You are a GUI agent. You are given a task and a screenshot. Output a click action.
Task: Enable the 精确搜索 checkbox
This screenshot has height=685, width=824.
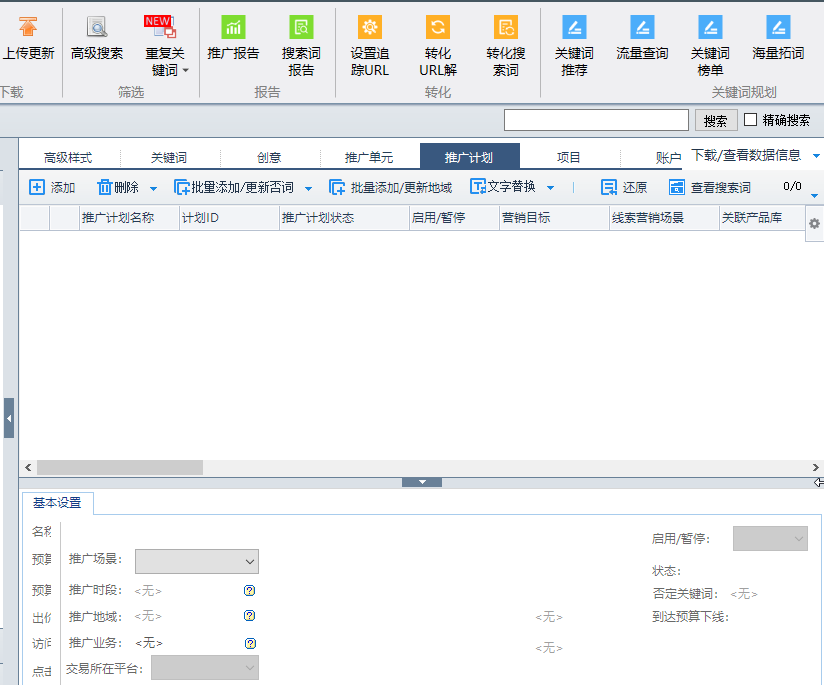[x=751, y=120]
